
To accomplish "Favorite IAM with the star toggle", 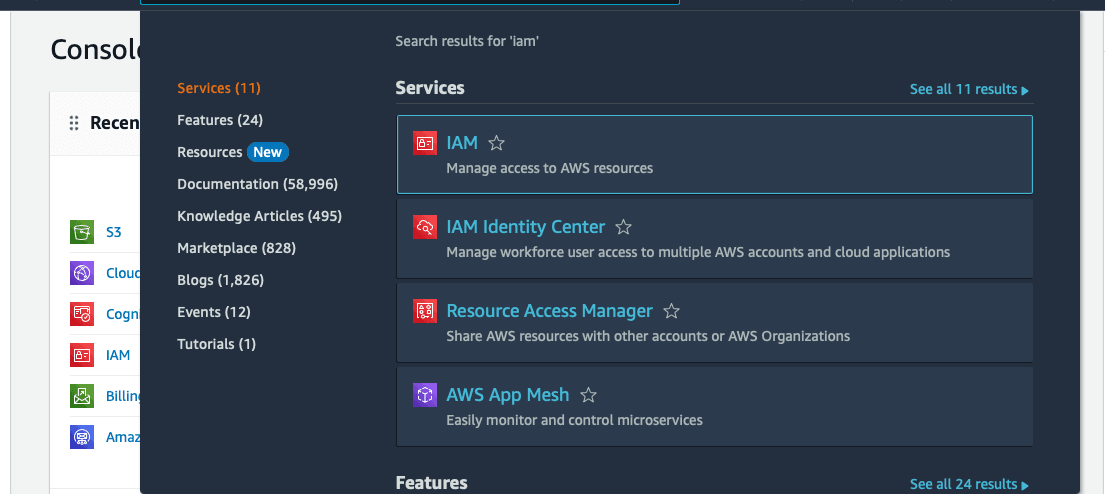I will tap(496, 144).
